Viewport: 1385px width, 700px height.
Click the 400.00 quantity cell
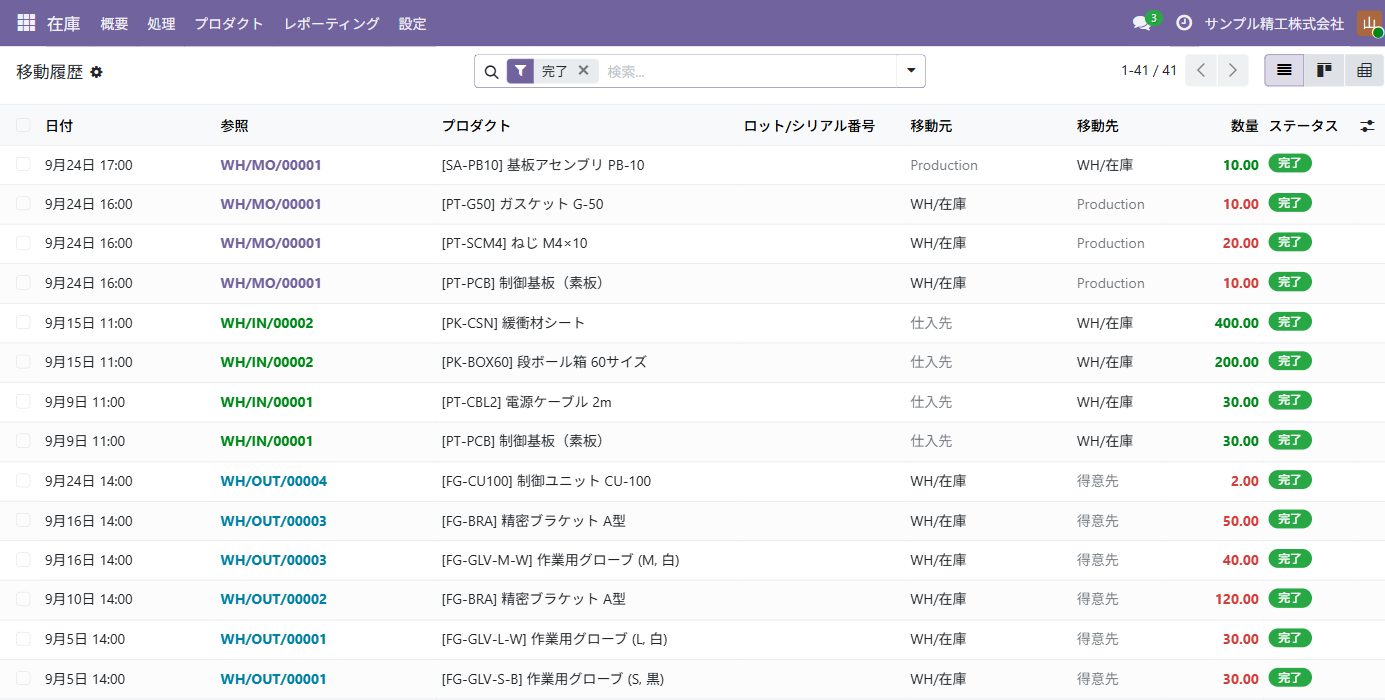point(1236,323)
